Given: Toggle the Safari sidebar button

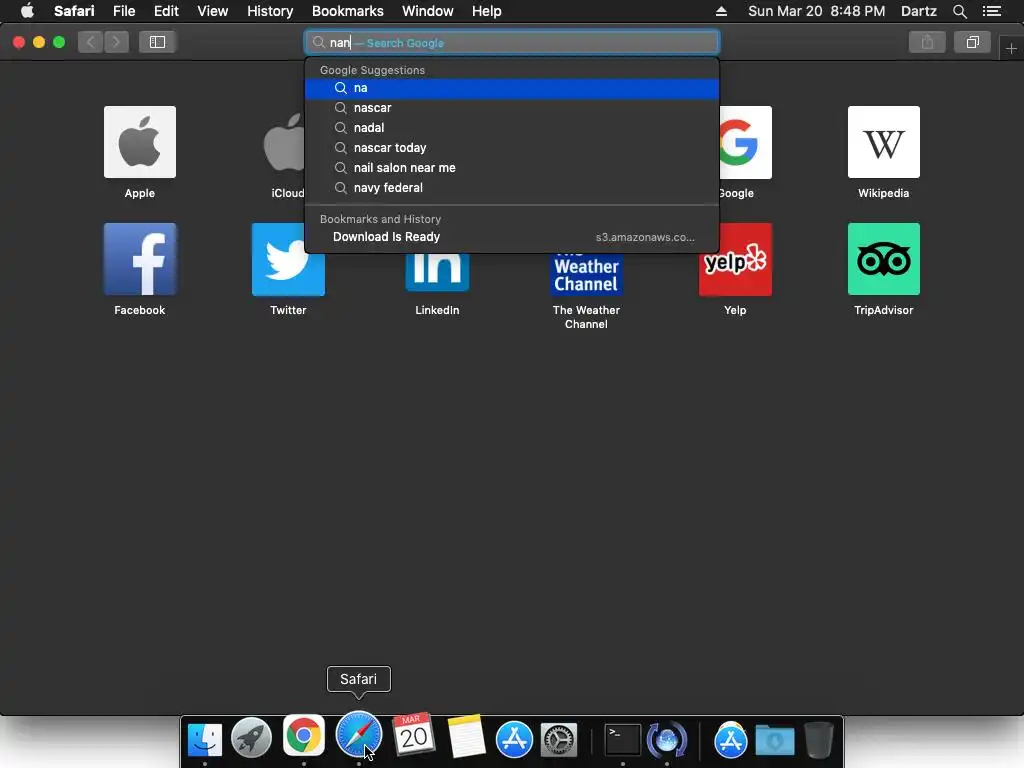Looking at the screenshot, I should [x=157, y=42].
